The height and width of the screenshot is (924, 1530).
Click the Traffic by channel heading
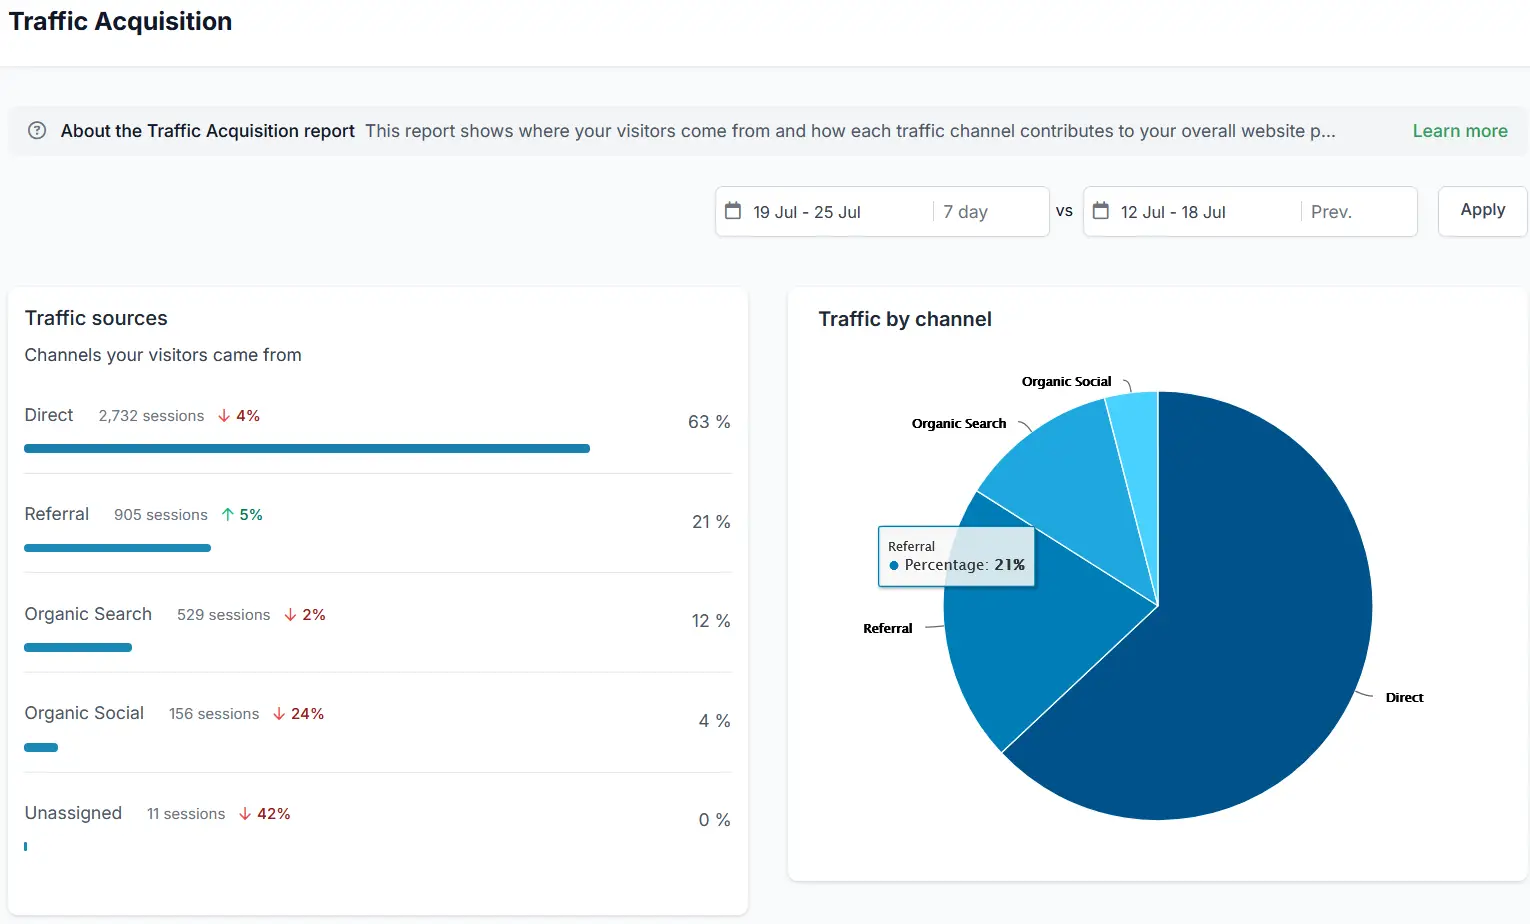pos(905,319)
